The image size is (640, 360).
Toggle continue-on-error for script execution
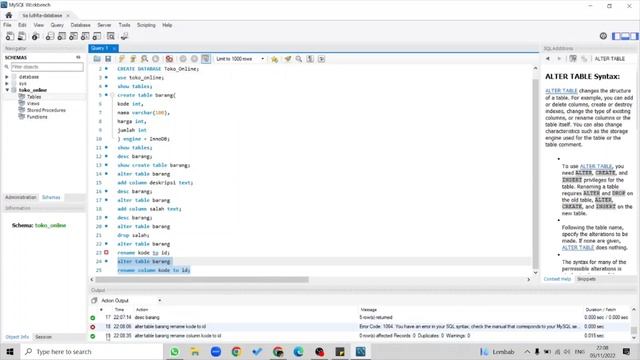(169, 59)
